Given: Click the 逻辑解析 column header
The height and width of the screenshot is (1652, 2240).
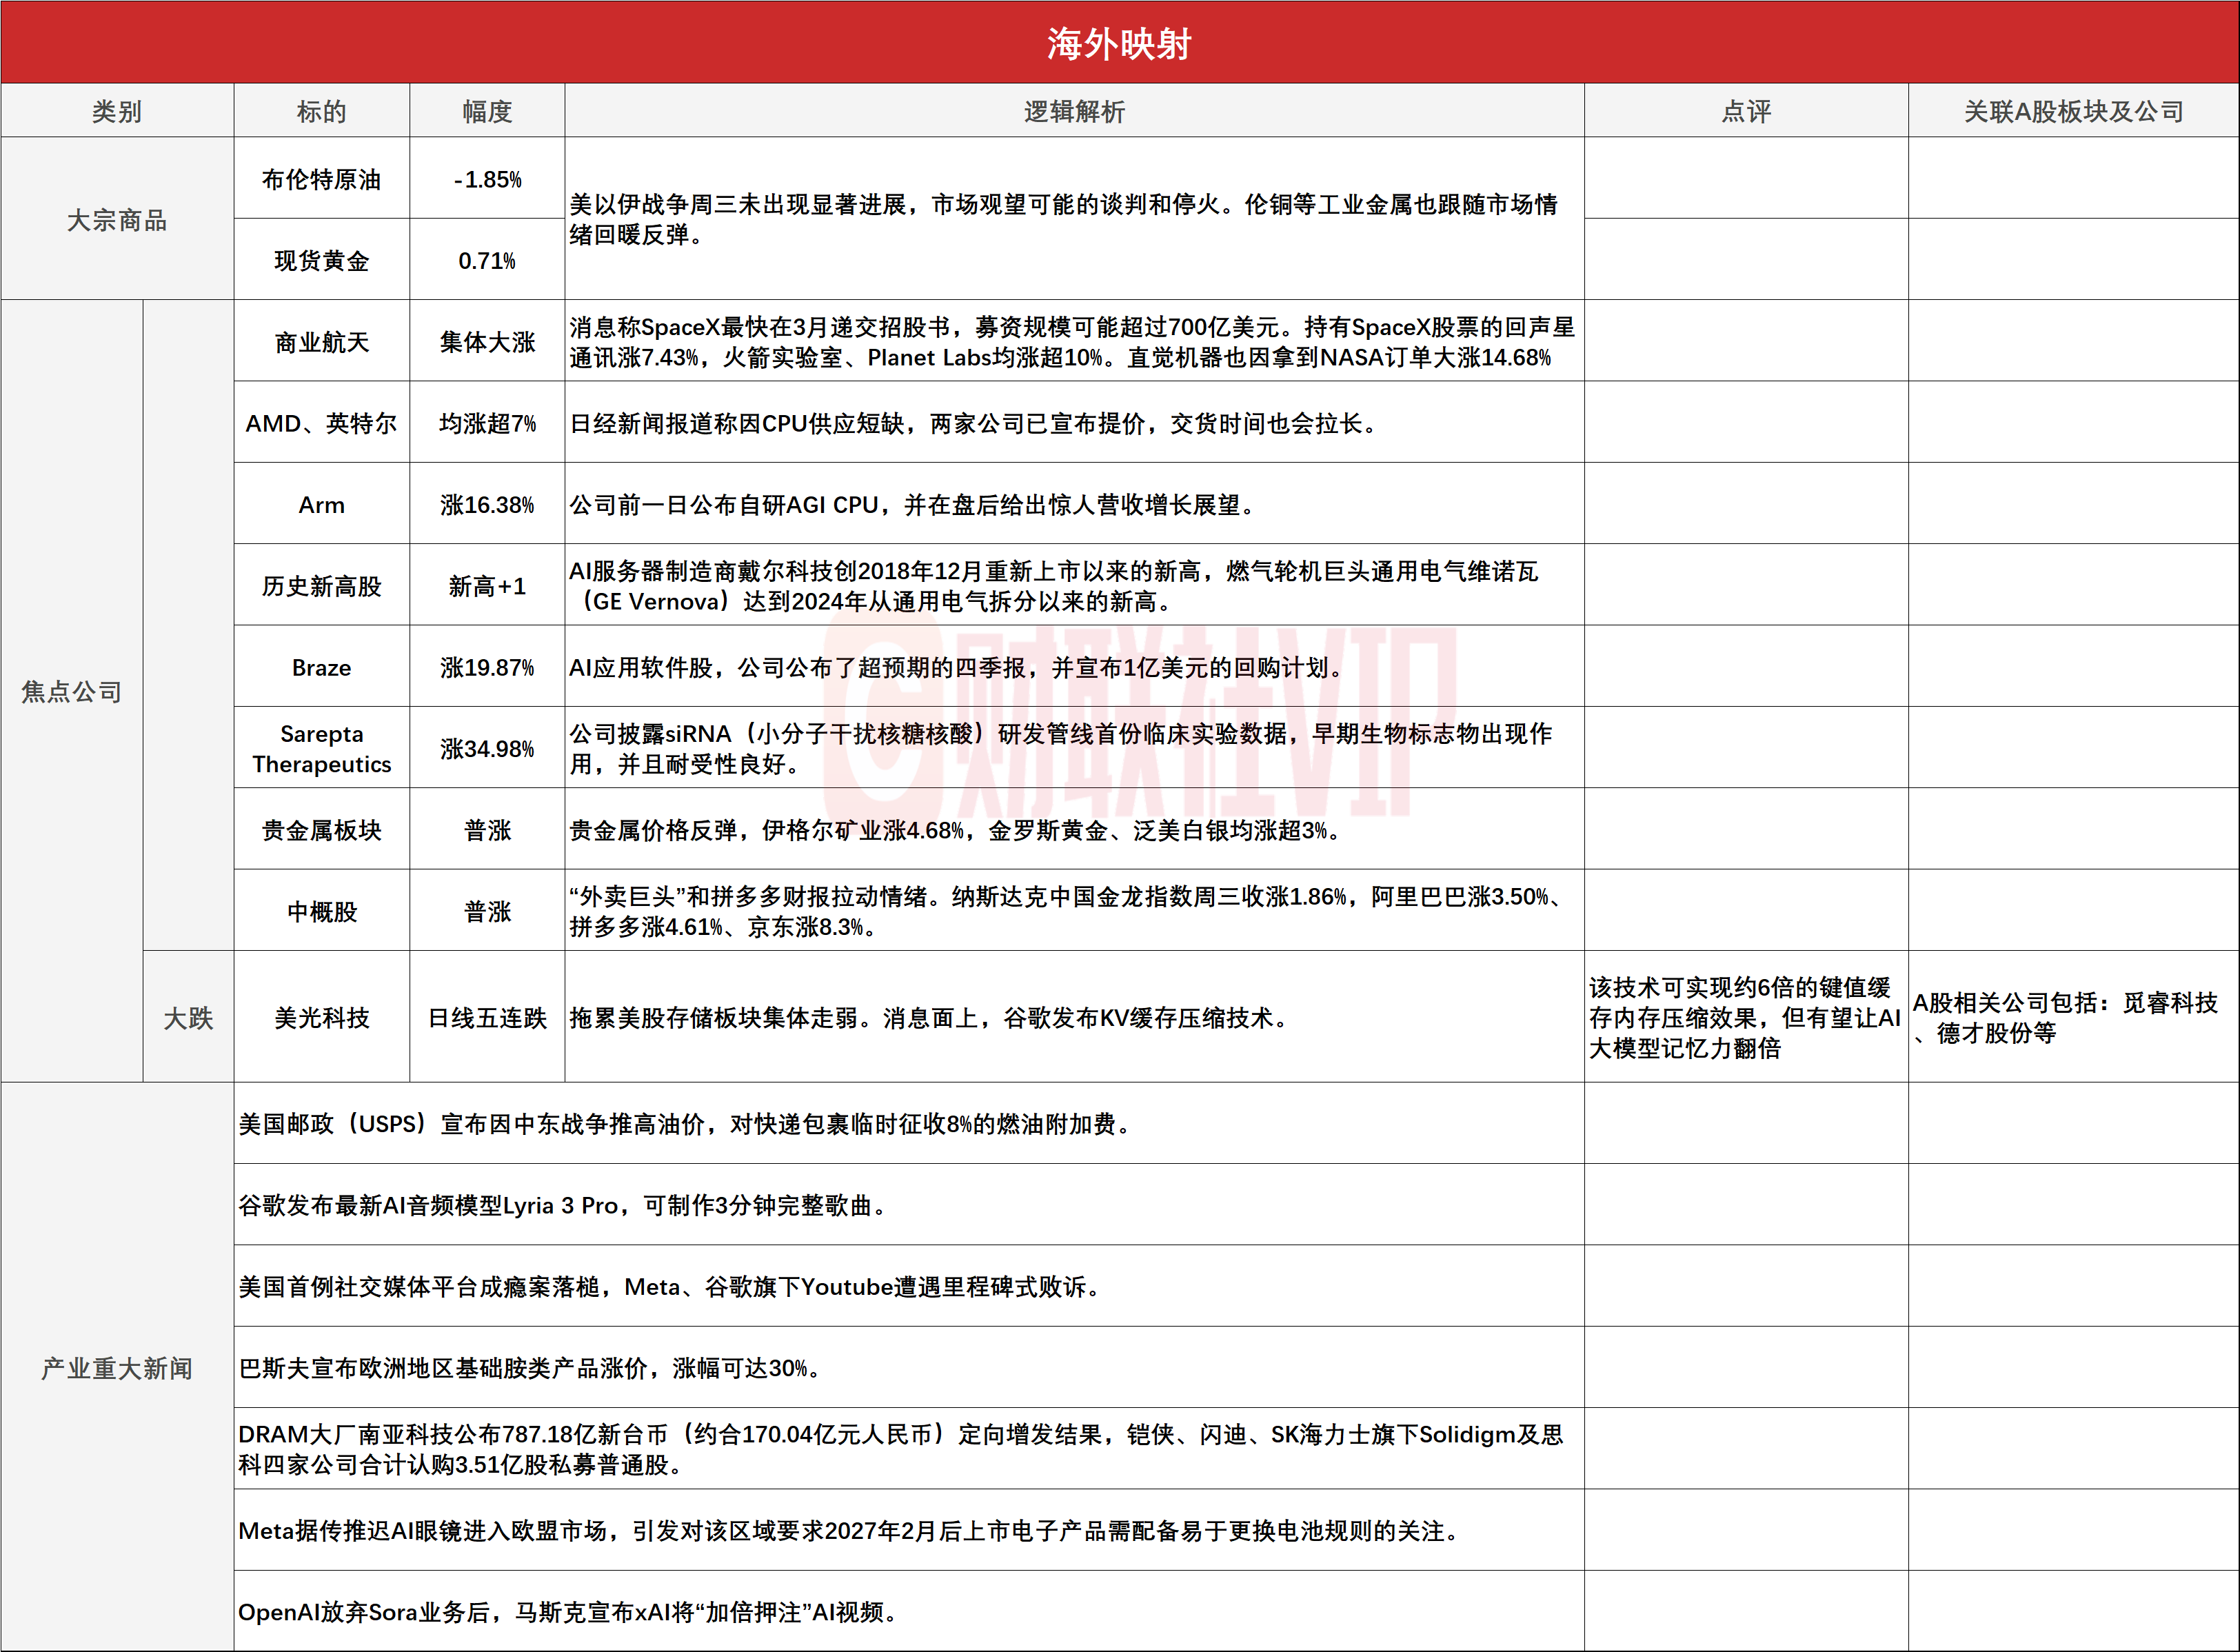Looking at the screenshot, I should tap(1074, 111).
